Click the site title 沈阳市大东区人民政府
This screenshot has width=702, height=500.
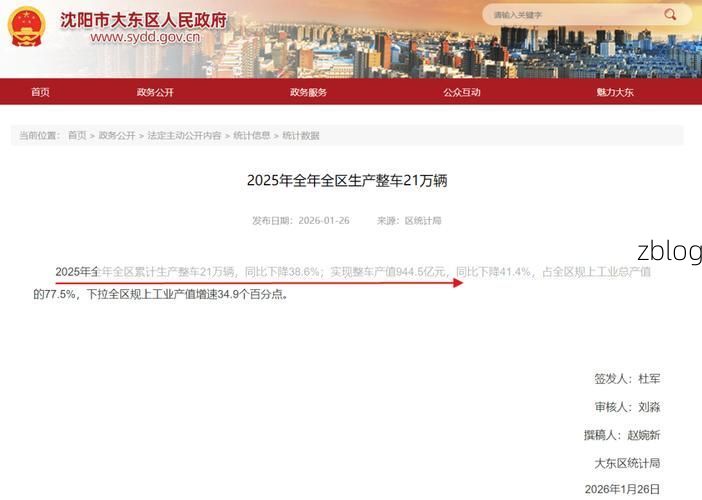tap(144, 20)
